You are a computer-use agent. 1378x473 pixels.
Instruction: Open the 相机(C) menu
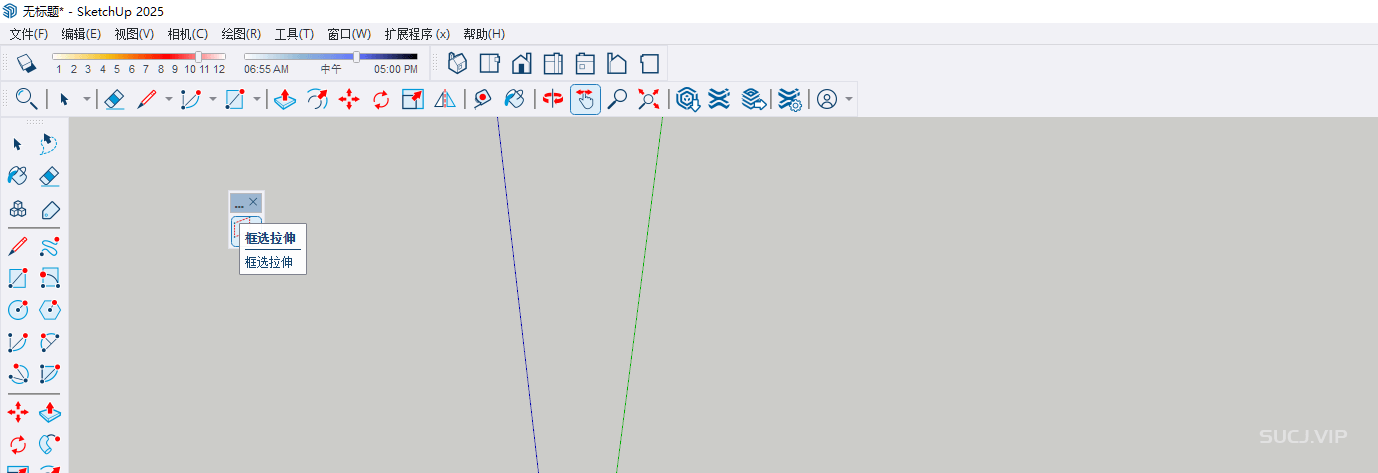coord(187,34)
